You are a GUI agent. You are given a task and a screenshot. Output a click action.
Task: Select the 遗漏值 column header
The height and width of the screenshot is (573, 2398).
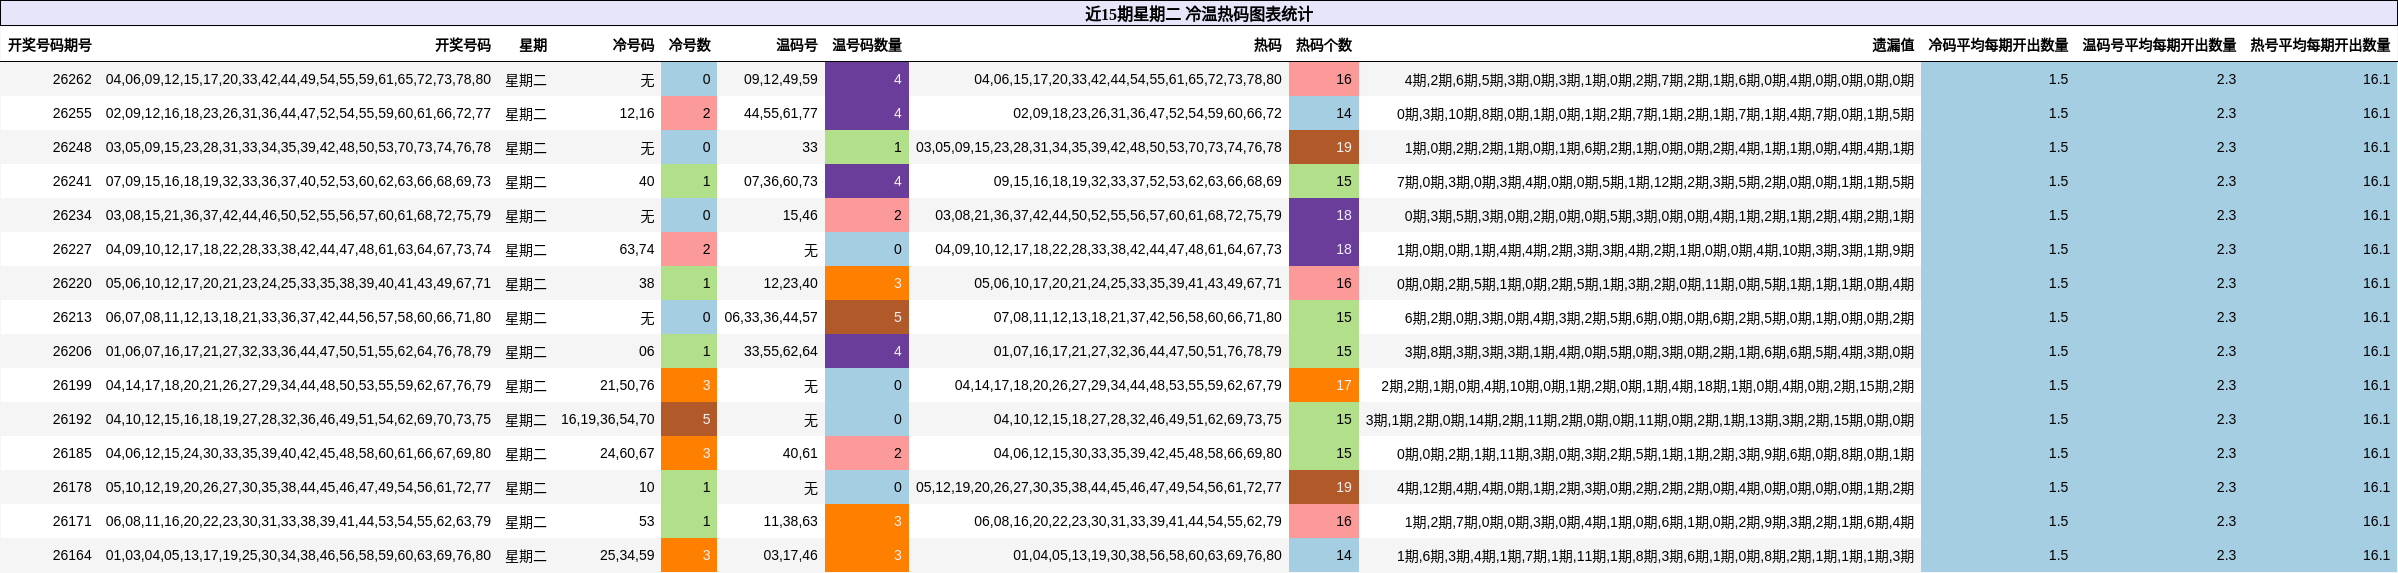1894,45
